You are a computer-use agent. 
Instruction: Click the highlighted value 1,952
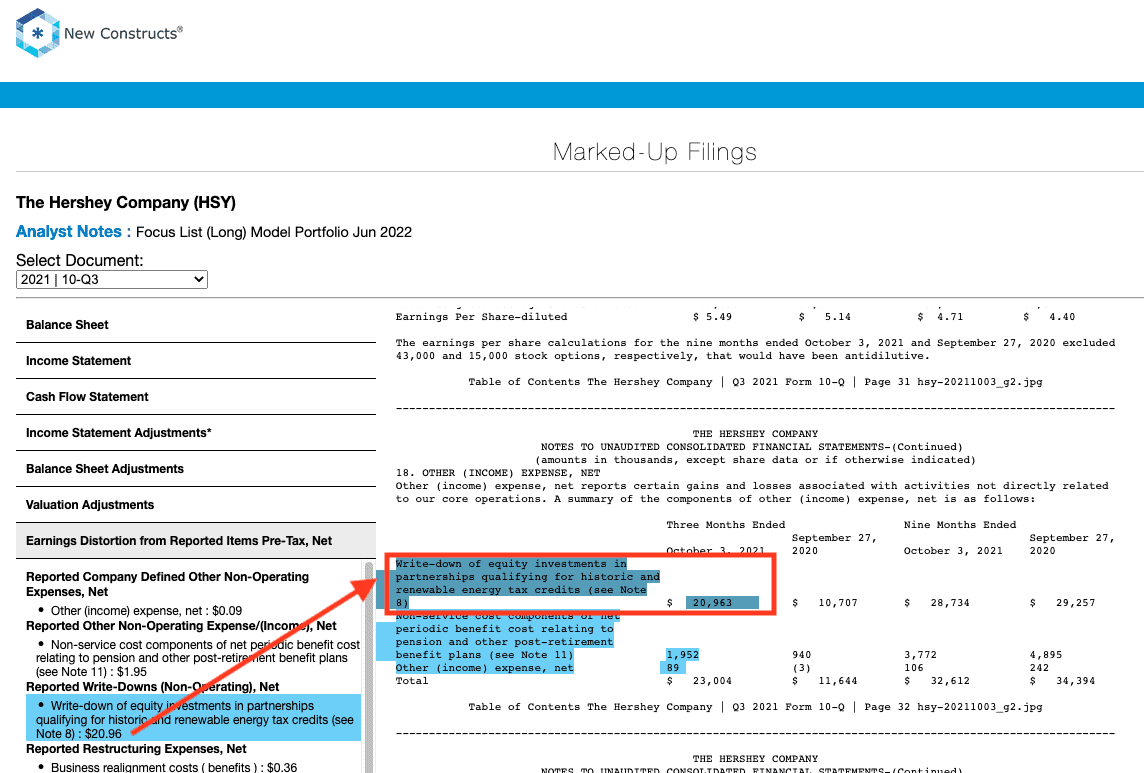[683, 655]
